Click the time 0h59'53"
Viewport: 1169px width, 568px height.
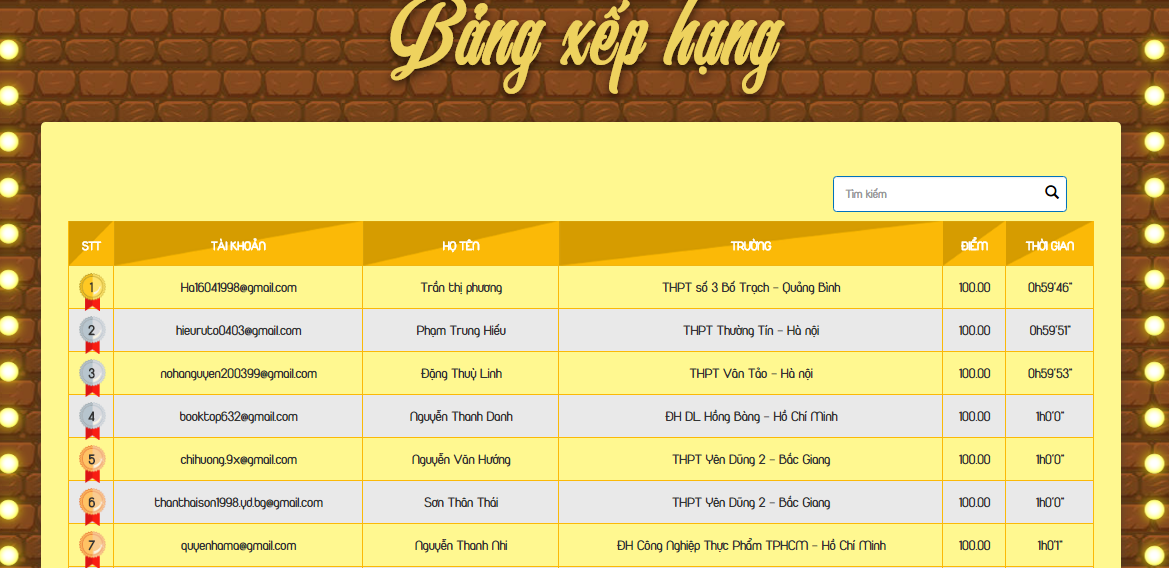click(1050, 373)
